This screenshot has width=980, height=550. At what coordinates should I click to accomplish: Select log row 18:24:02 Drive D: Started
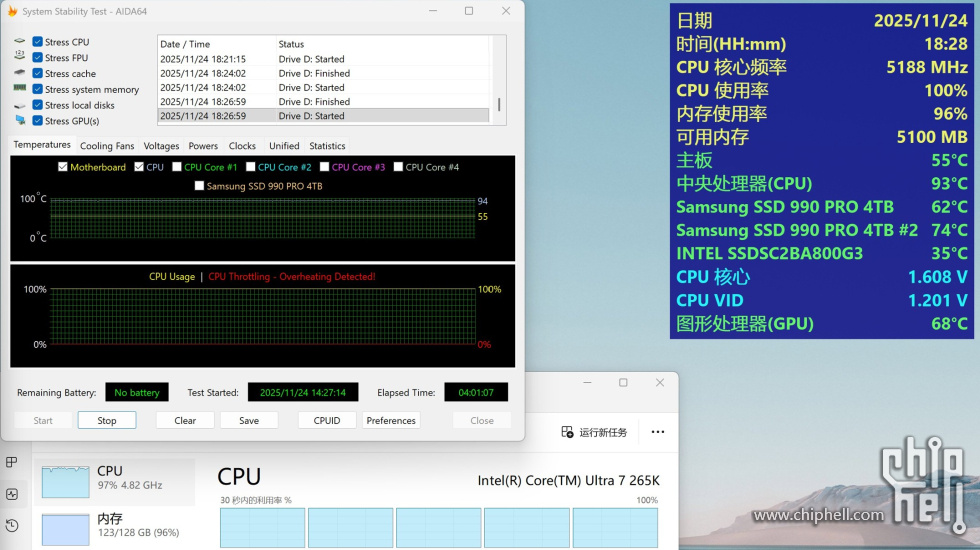[x=323, y=88]
